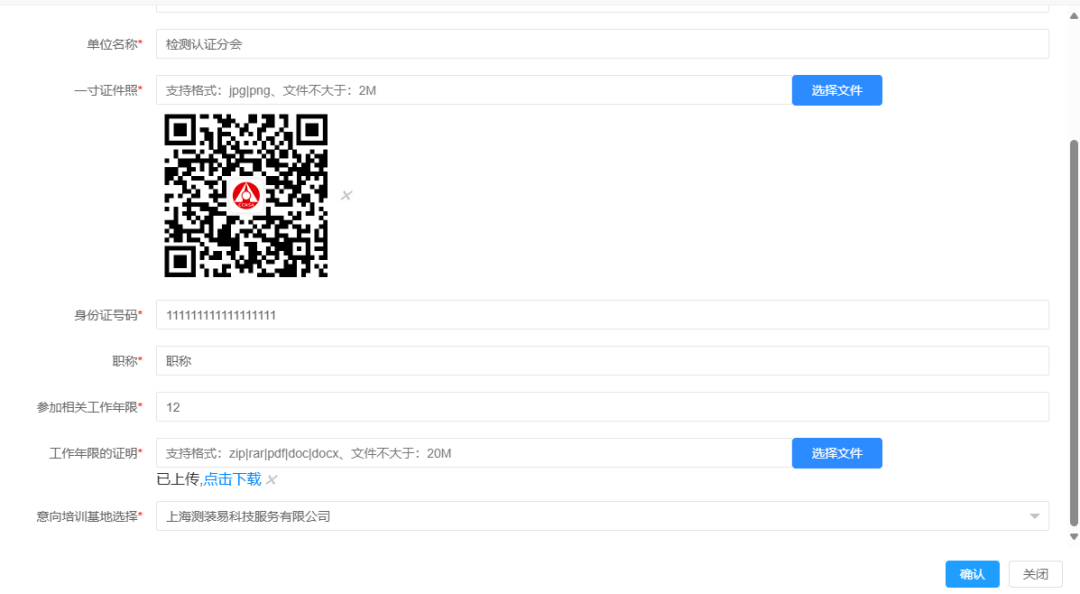Click the blue 确认 confirm button

[971, 574]
